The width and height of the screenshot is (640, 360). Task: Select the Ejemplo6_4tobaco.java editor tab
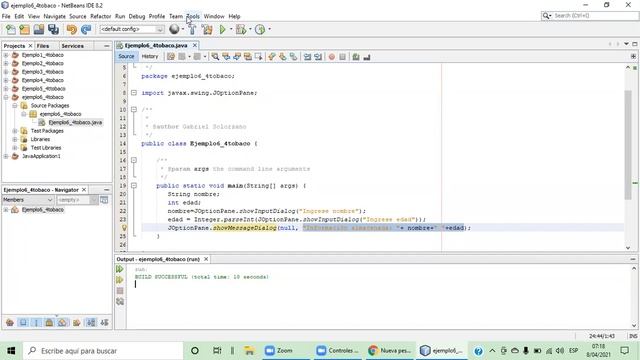tap(156, 45)
